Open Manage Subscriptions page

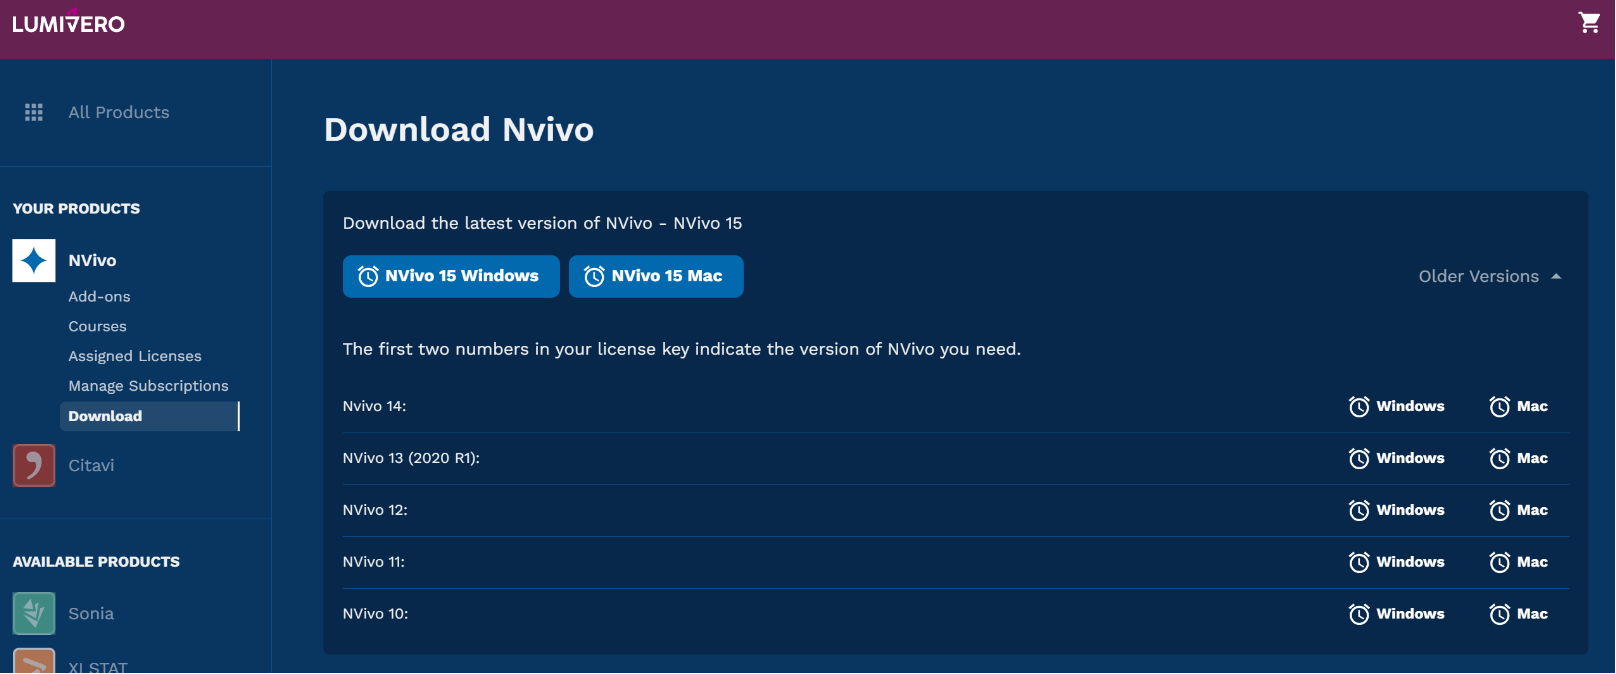[148, 386]
